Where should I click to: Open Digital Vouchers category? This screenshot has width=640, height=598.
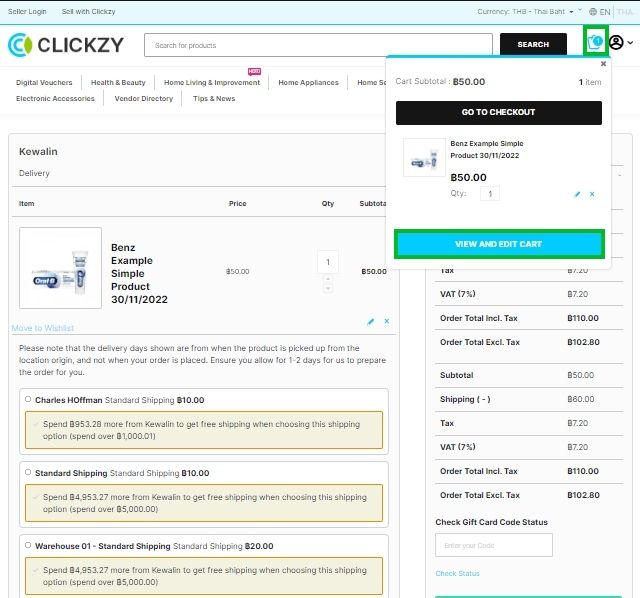pyautogui.click(x=44, y=82)
